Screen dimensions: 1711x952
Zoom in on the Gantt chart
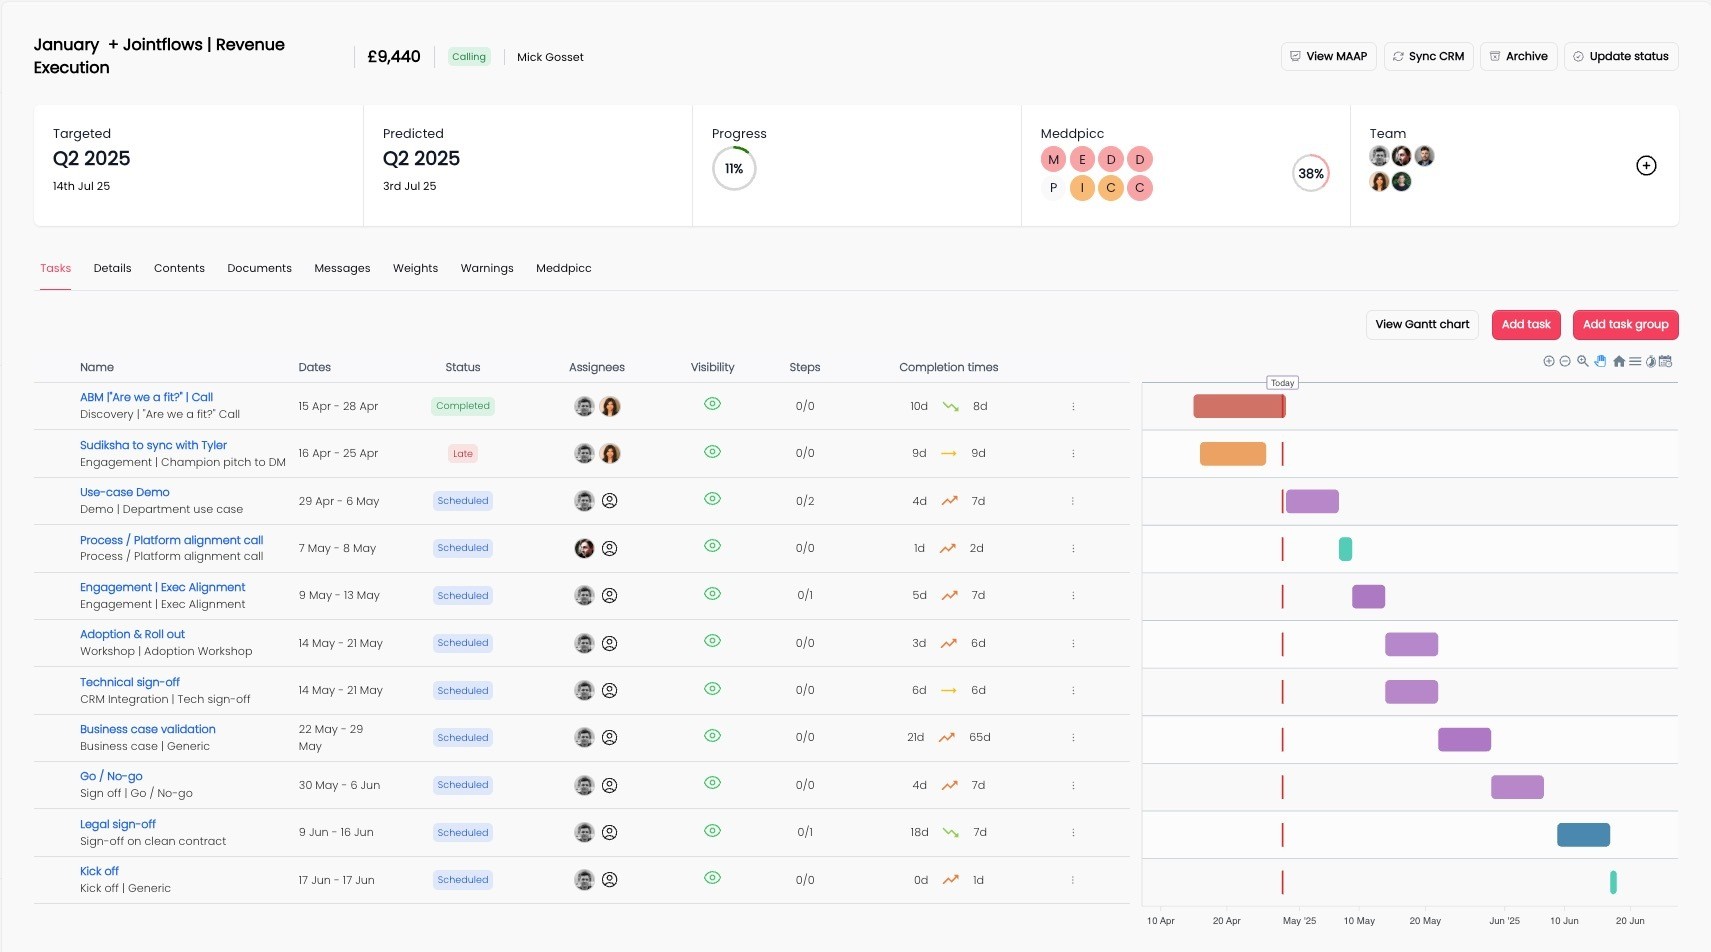[x=1549, y=361]
